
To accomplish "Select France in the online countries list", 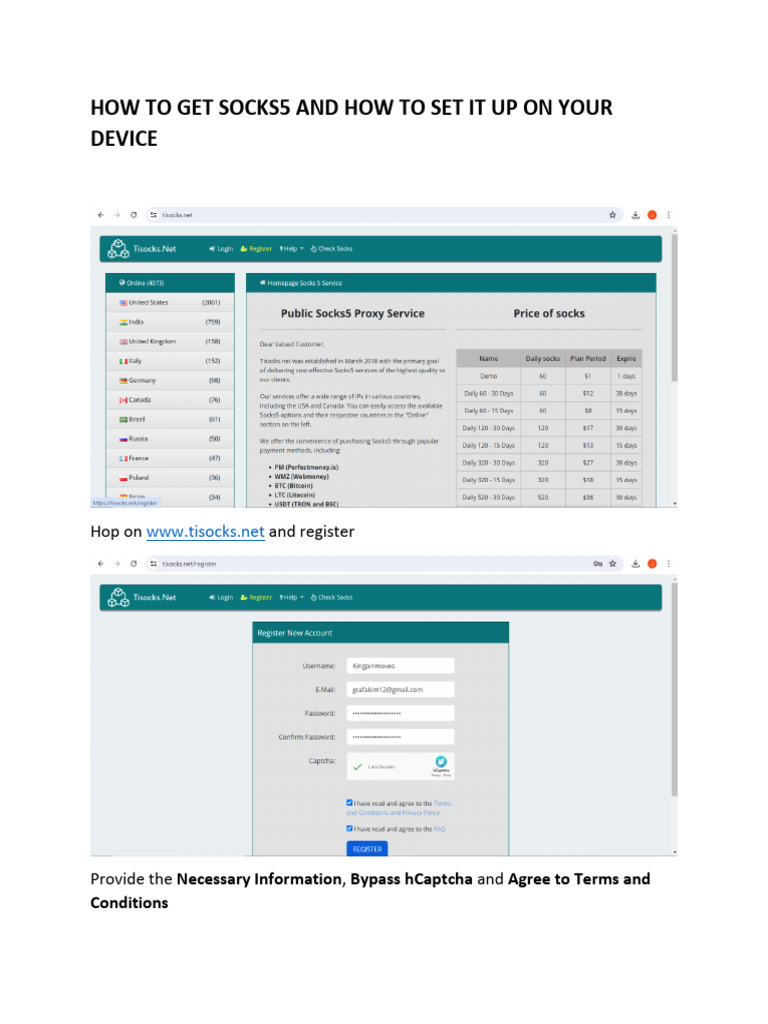I will pyautogui.click(x=170, y=458).
